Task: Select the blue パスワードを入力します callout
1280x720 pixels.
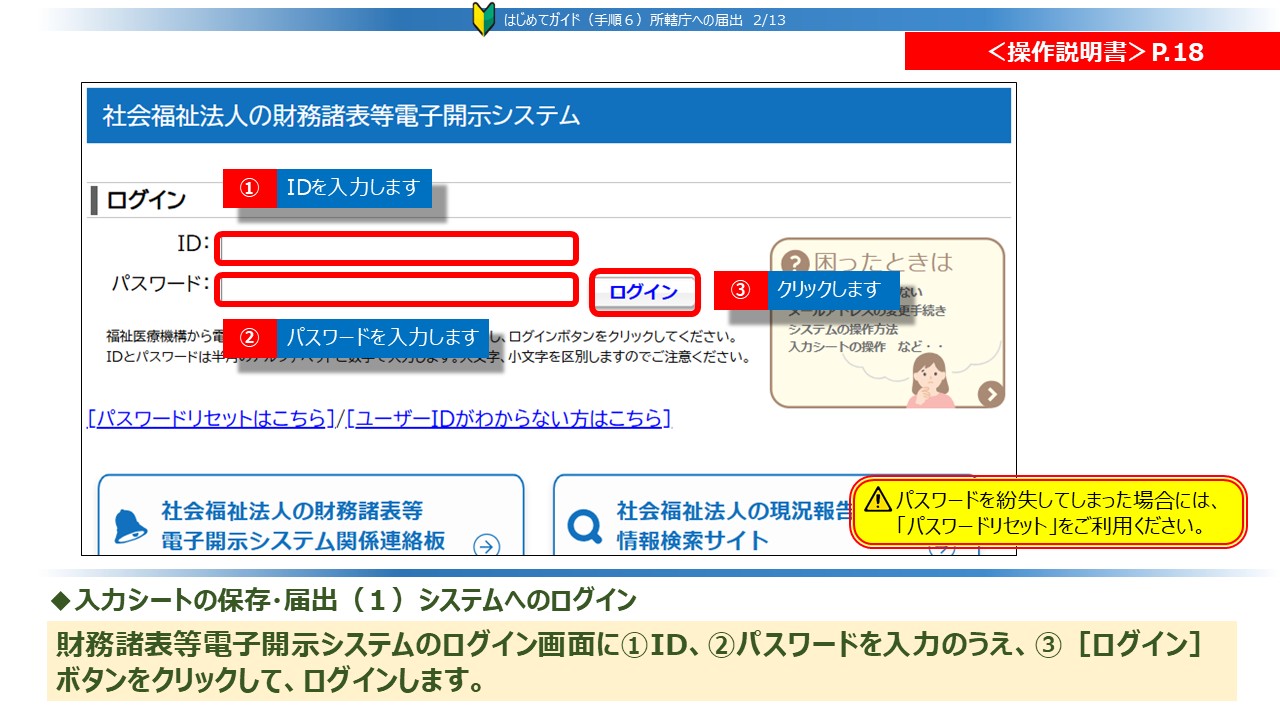Action: tap(382, 337)
